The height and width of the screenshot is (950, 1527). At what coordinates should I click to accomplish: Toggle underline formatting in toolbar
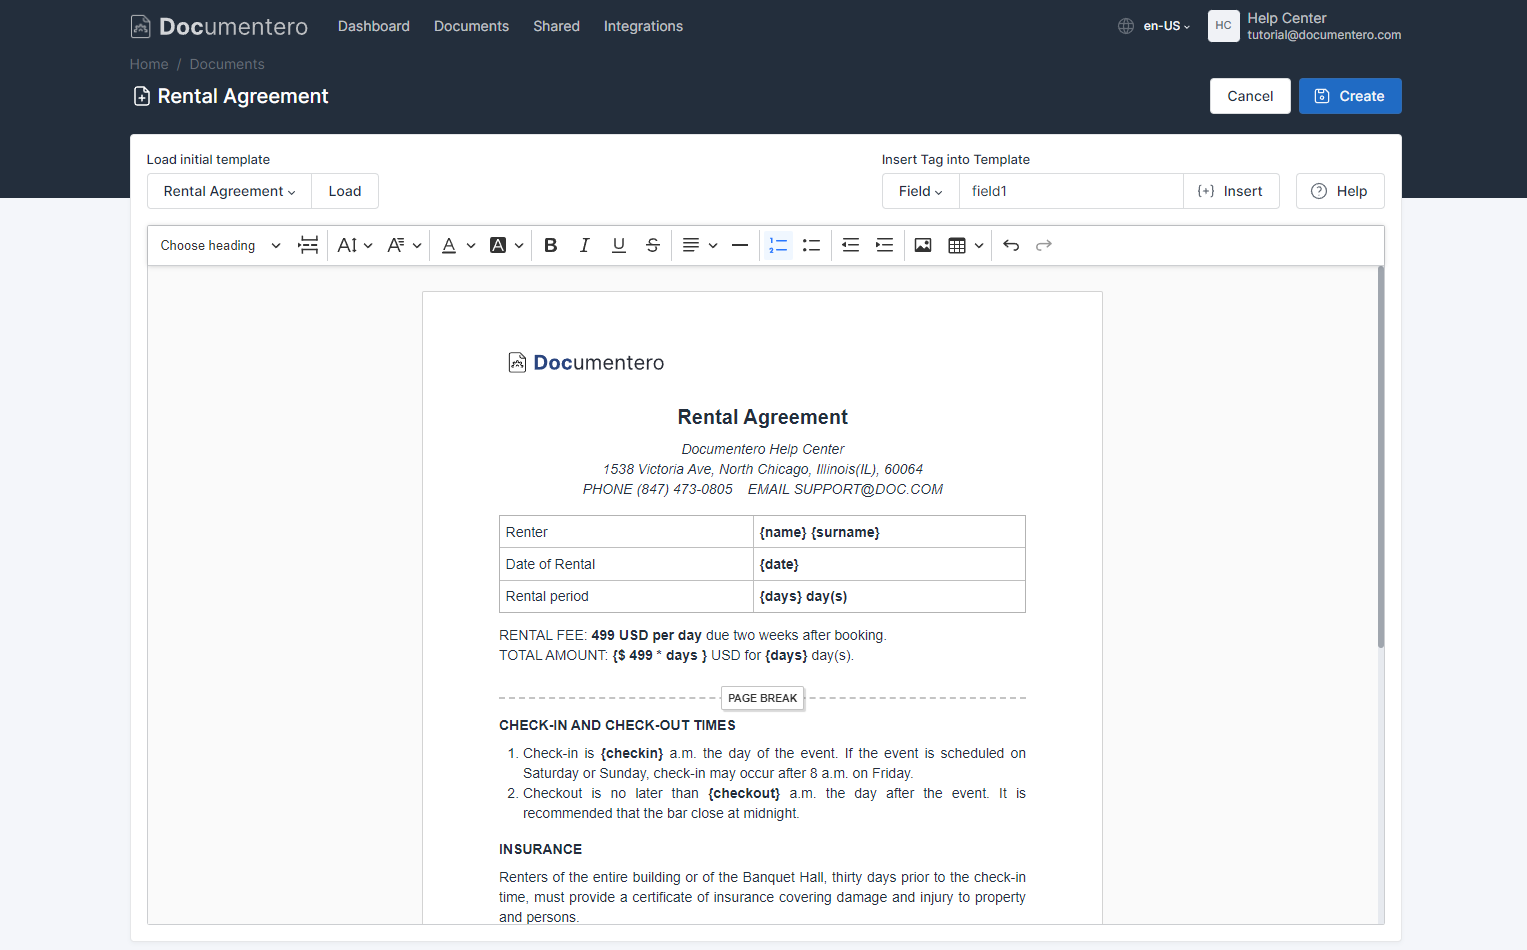[619, 245]
